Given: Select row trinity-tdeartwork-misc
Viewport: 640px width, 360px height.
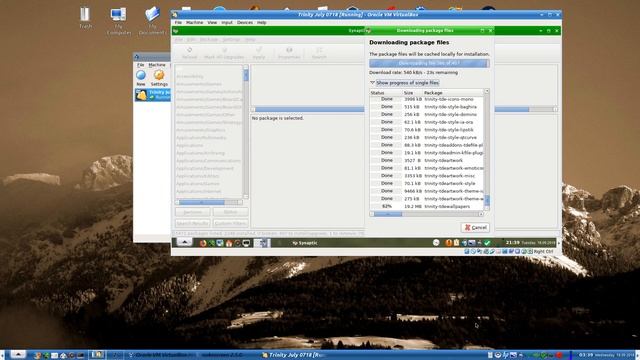Looking at the screenshot, I should [427, 176].
